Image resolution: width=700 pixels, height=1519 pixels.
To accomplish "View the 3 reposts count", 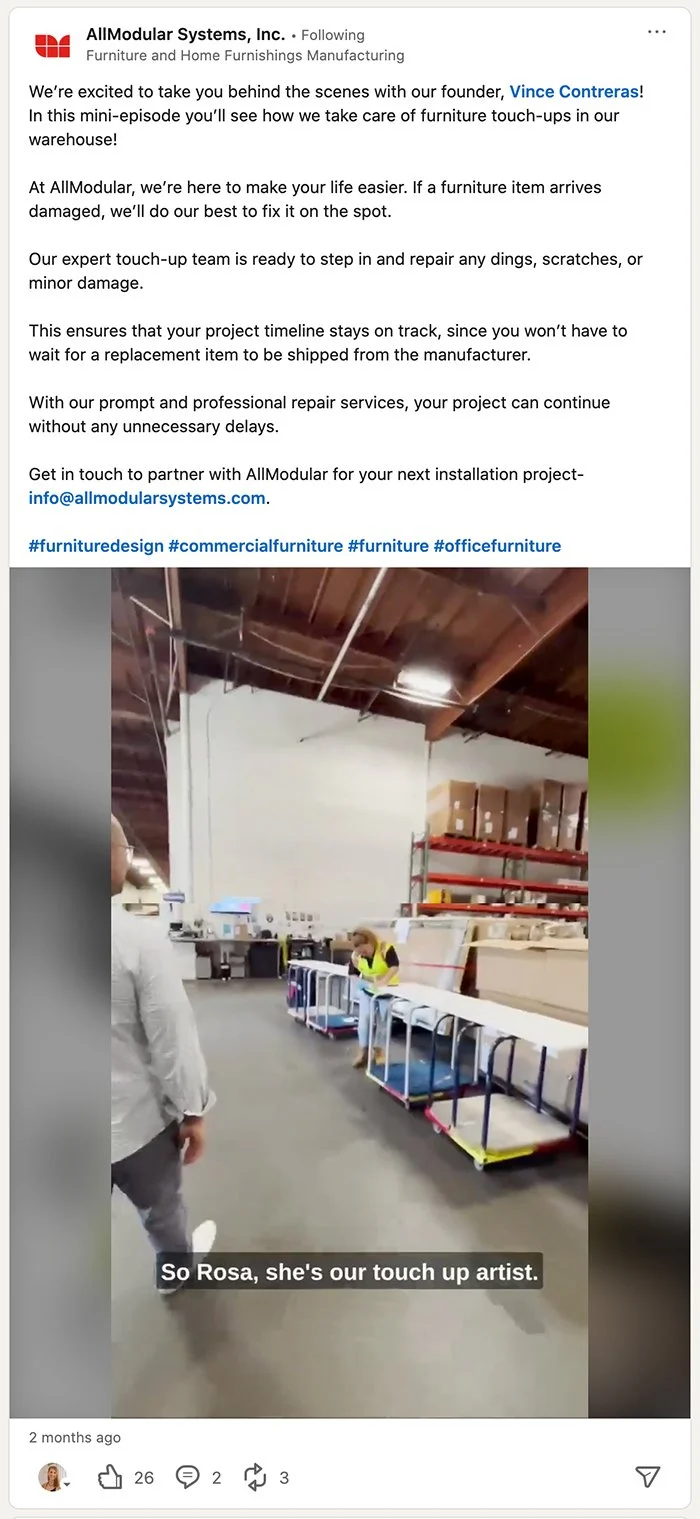I will [284, 1478].
